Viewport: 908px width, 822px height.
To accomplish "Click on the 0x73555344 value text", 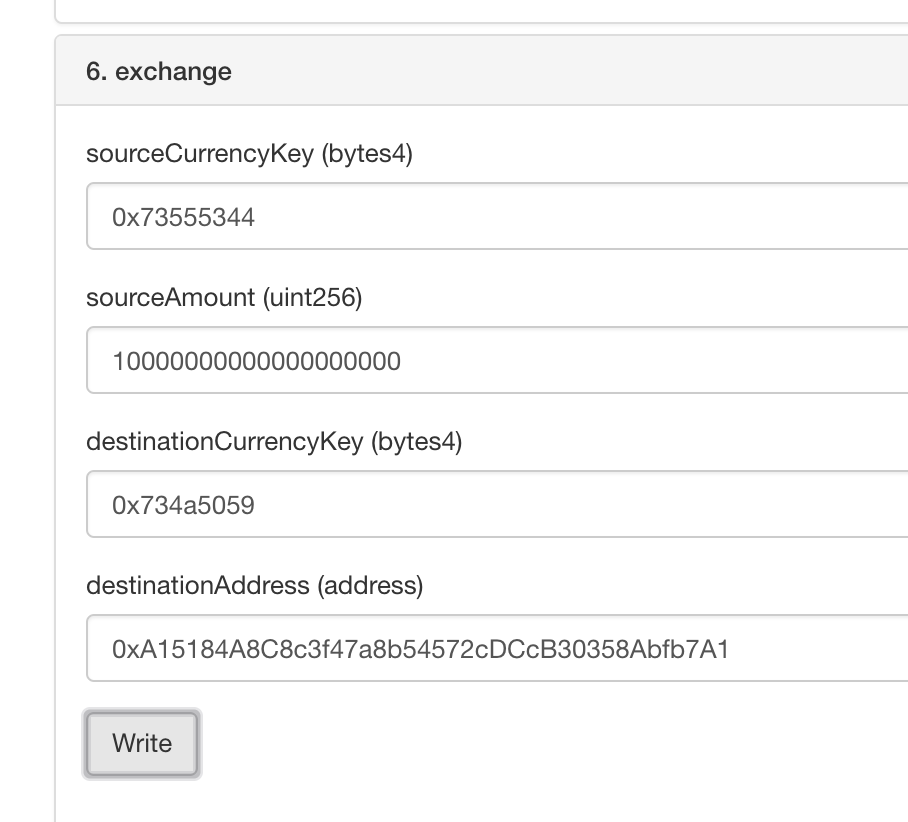I will click(184, 218).
